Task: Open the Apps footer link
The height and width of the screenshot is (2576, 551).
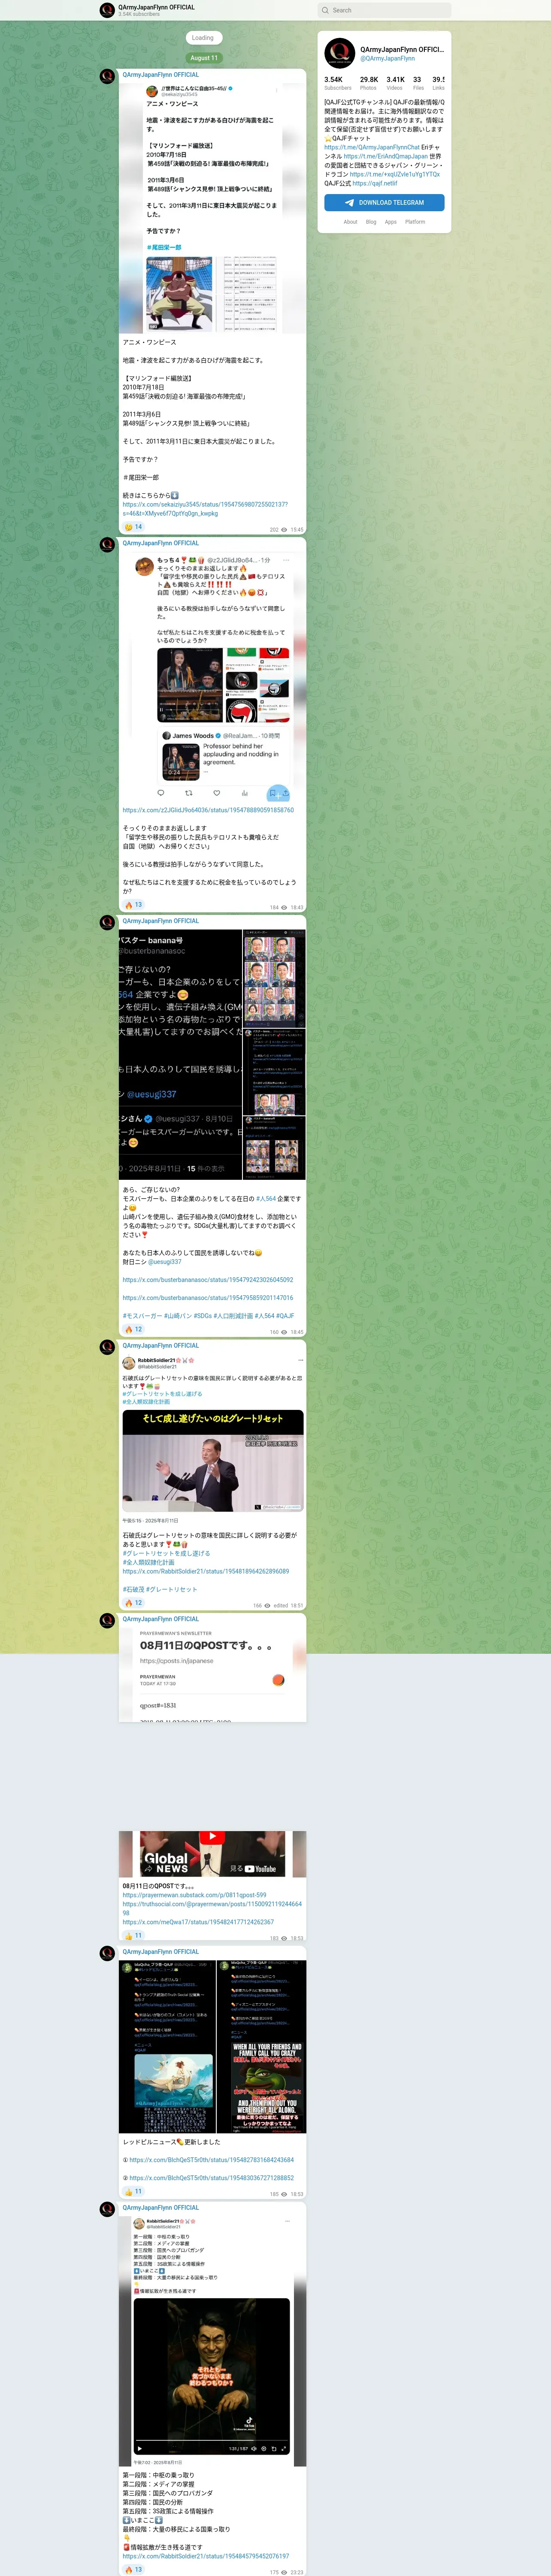Action: tap(391, 222)
